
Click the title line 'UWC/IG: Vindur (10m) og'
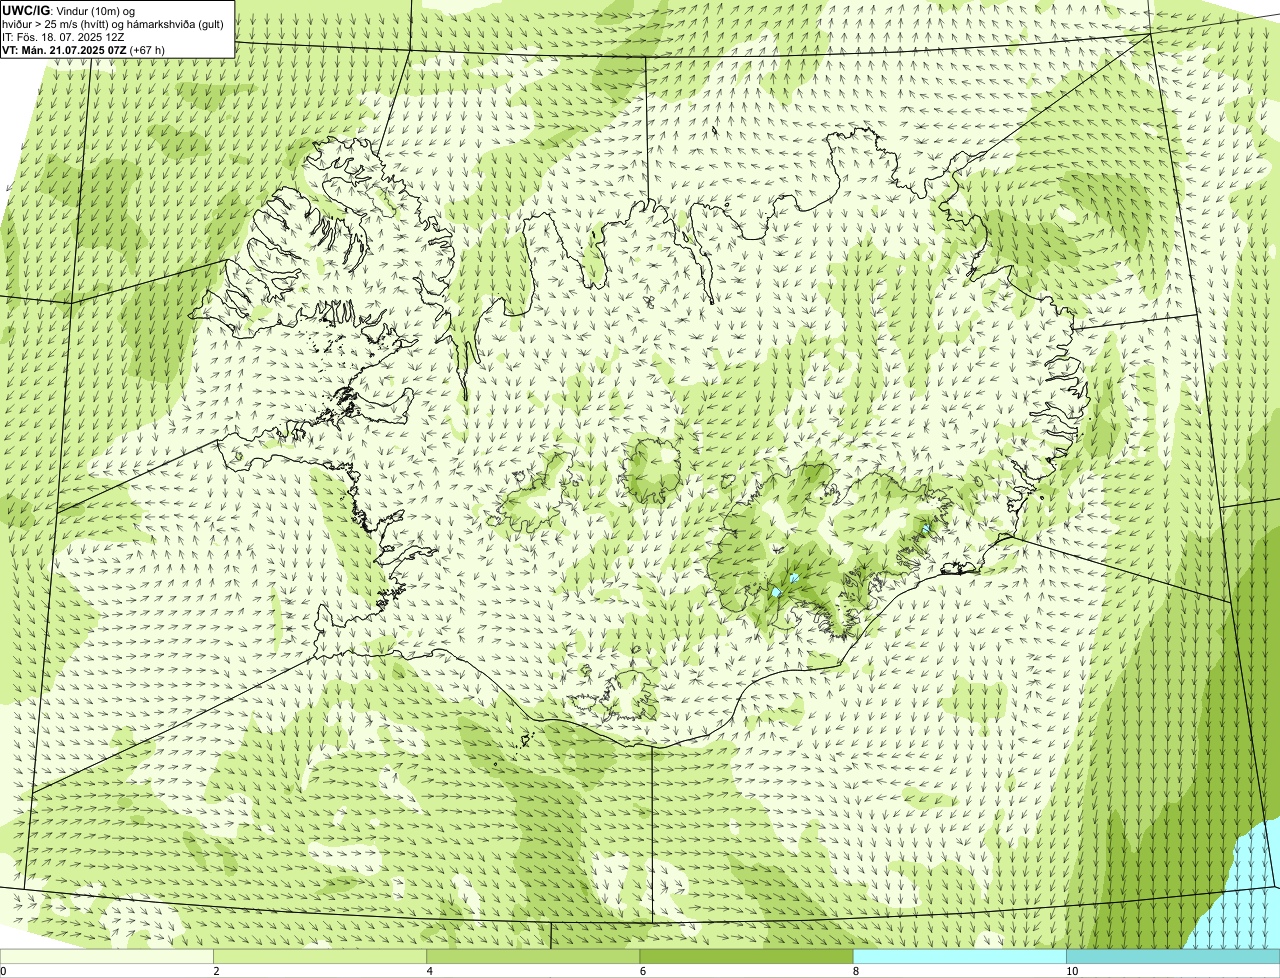coord(68,10)
